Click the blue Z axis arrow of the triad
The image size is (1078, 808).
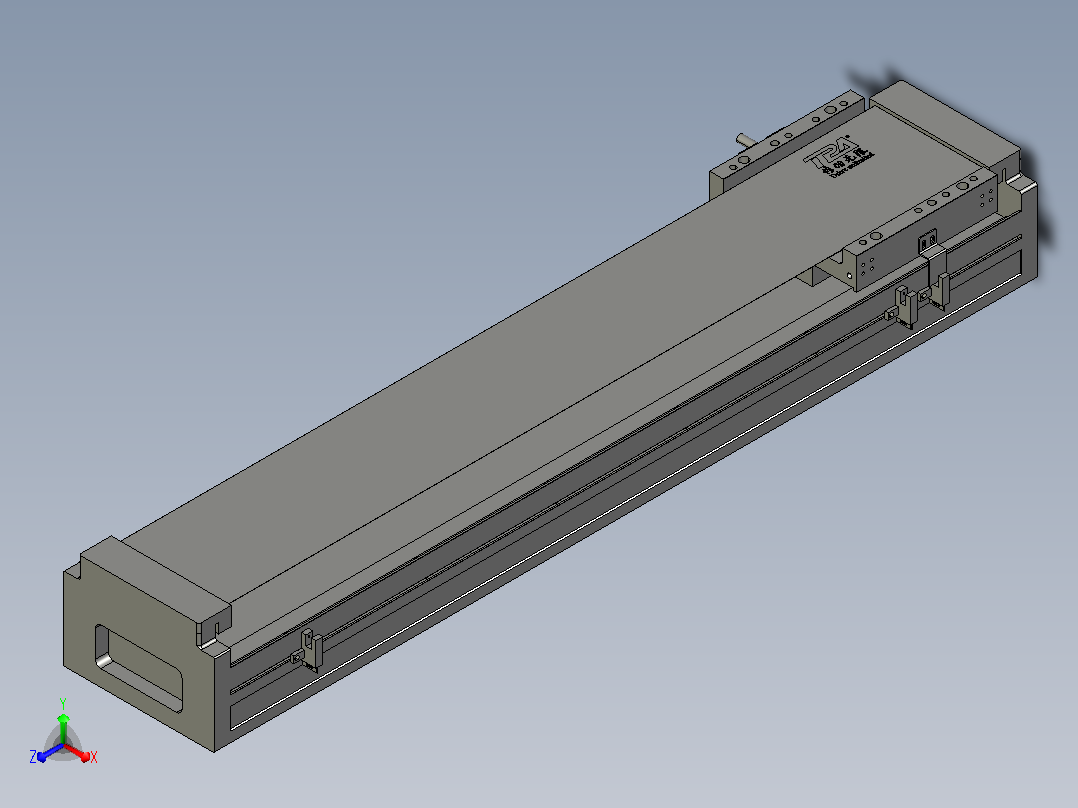click(x=48, y=754)
